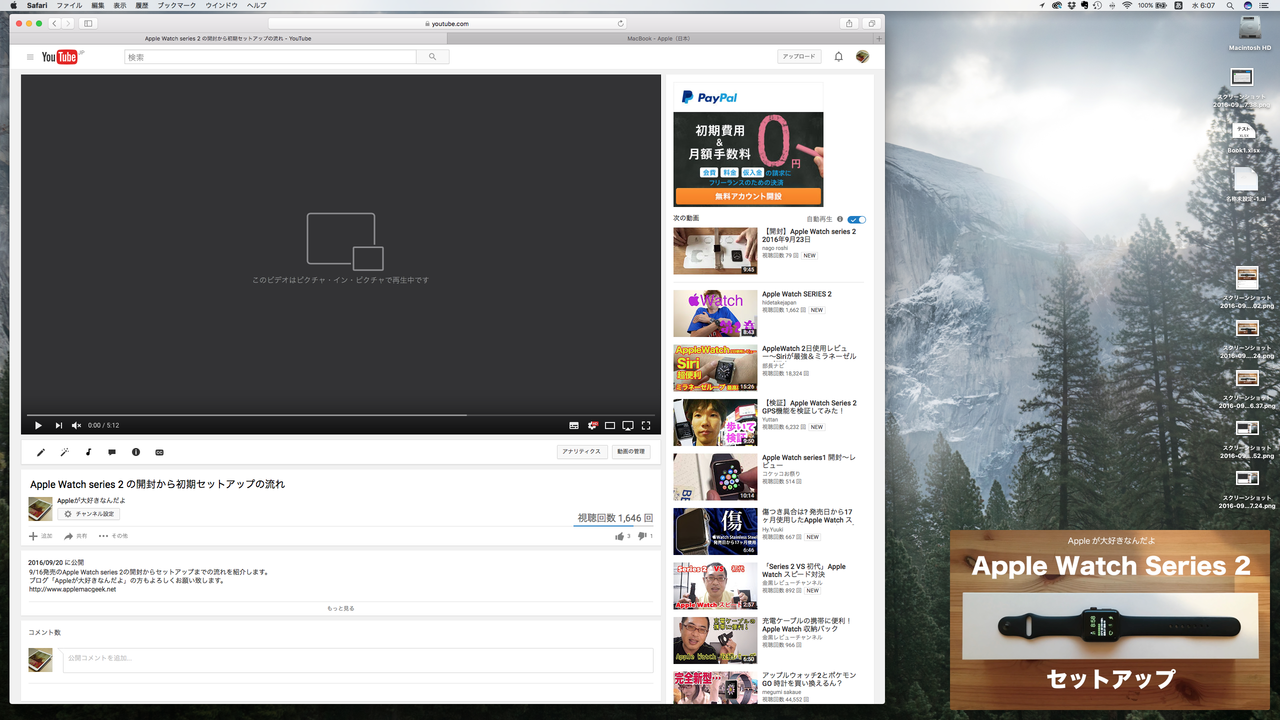The width and height of the screenshot is (1280, 720).
Task: Open the Apple Watch SERIES 2 hidetakejapan video
Action: click(x=715, y=313)
